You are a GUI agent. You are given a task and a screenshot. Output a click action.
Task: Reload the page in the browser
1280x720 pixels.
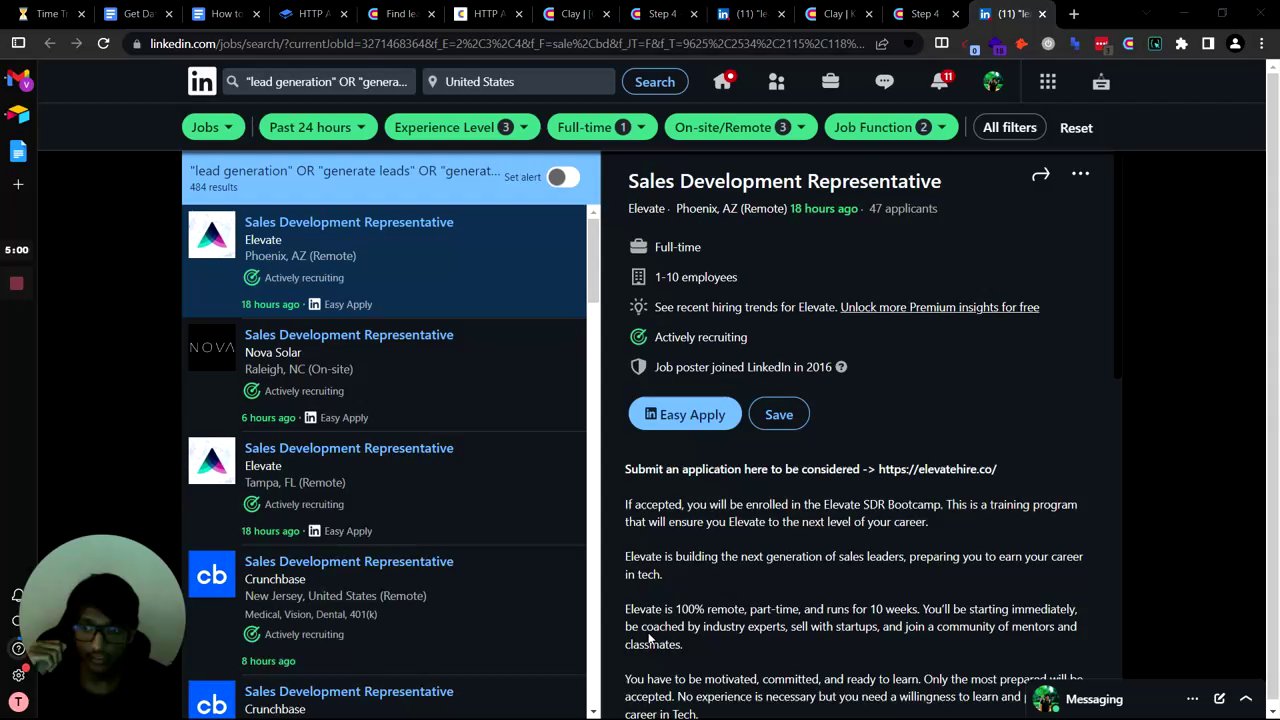tap(103, 43)
